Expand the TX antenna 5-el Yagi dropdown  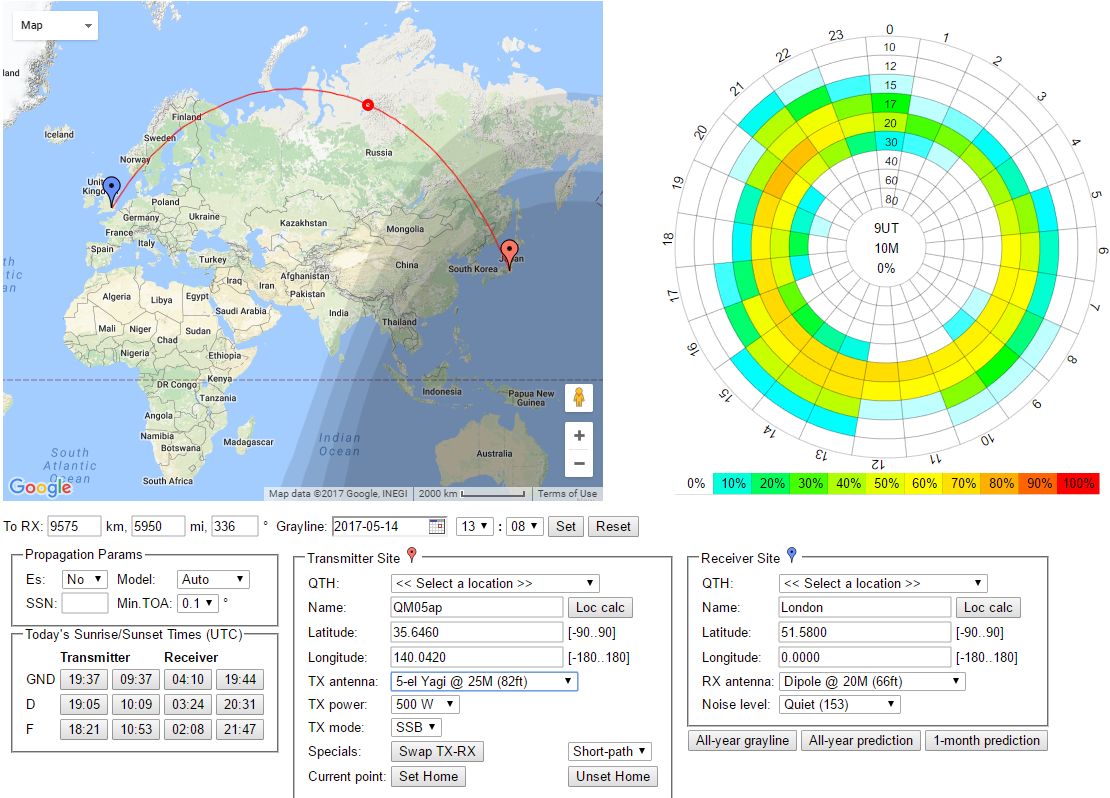484,681
